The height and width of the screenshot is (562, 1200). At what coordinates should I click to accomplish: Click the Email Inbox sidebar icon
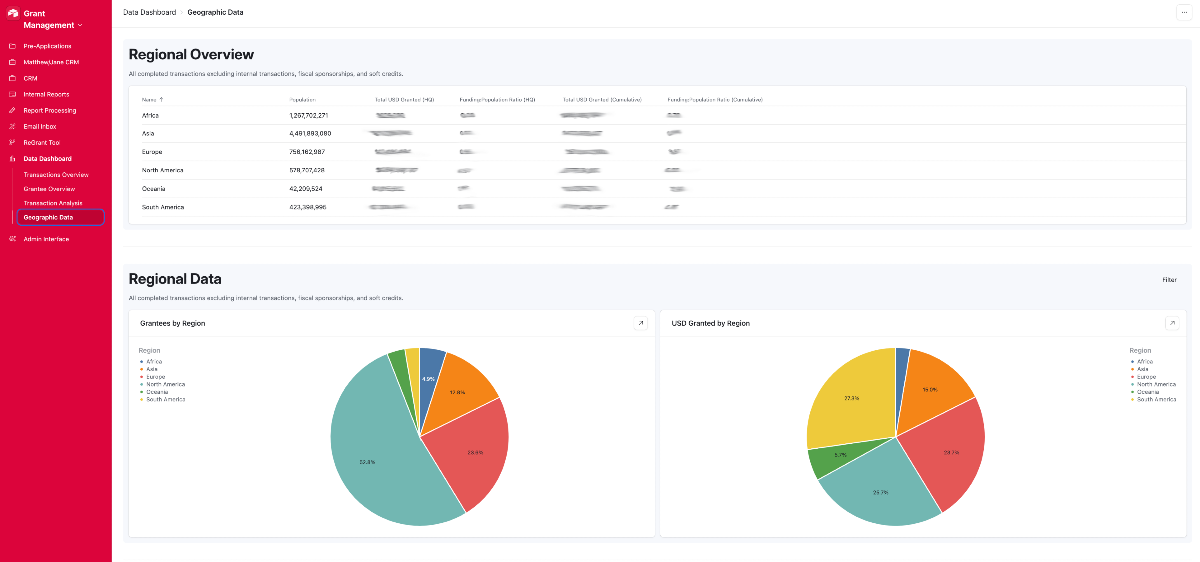click(12, 126)
